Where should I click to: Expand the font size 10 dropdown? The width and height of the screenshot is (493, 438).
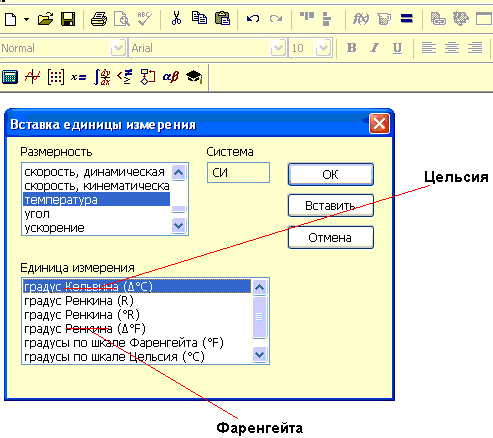(x=323, y=48)
